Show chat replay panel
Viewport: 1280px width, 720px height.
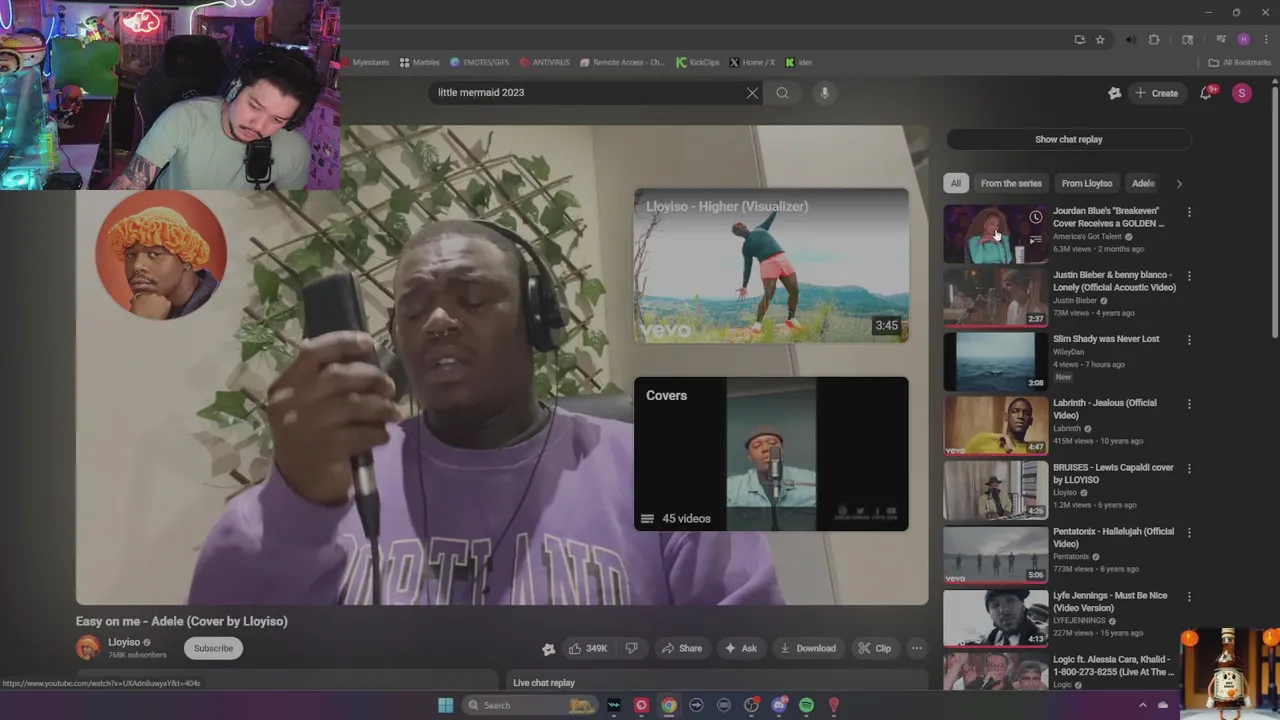click(1068, 139)
